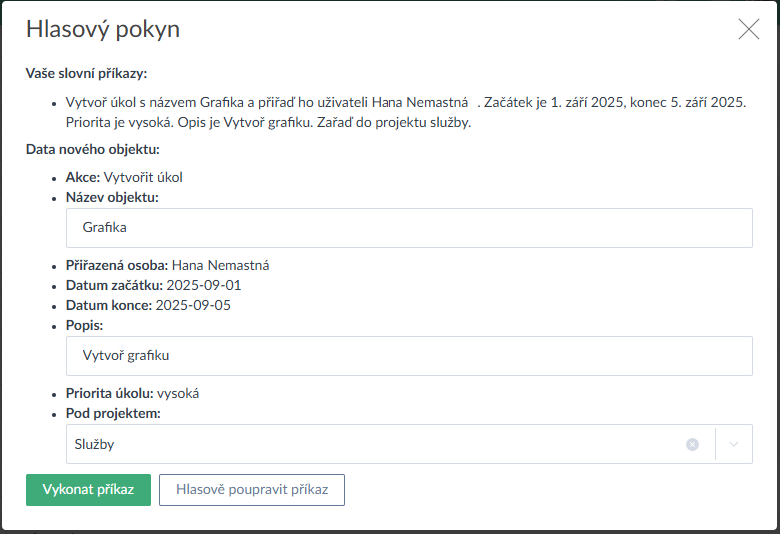Click the Přiřazená osoba Hana Nemastná entry
The image size is (780, 534).
[168, 265]
